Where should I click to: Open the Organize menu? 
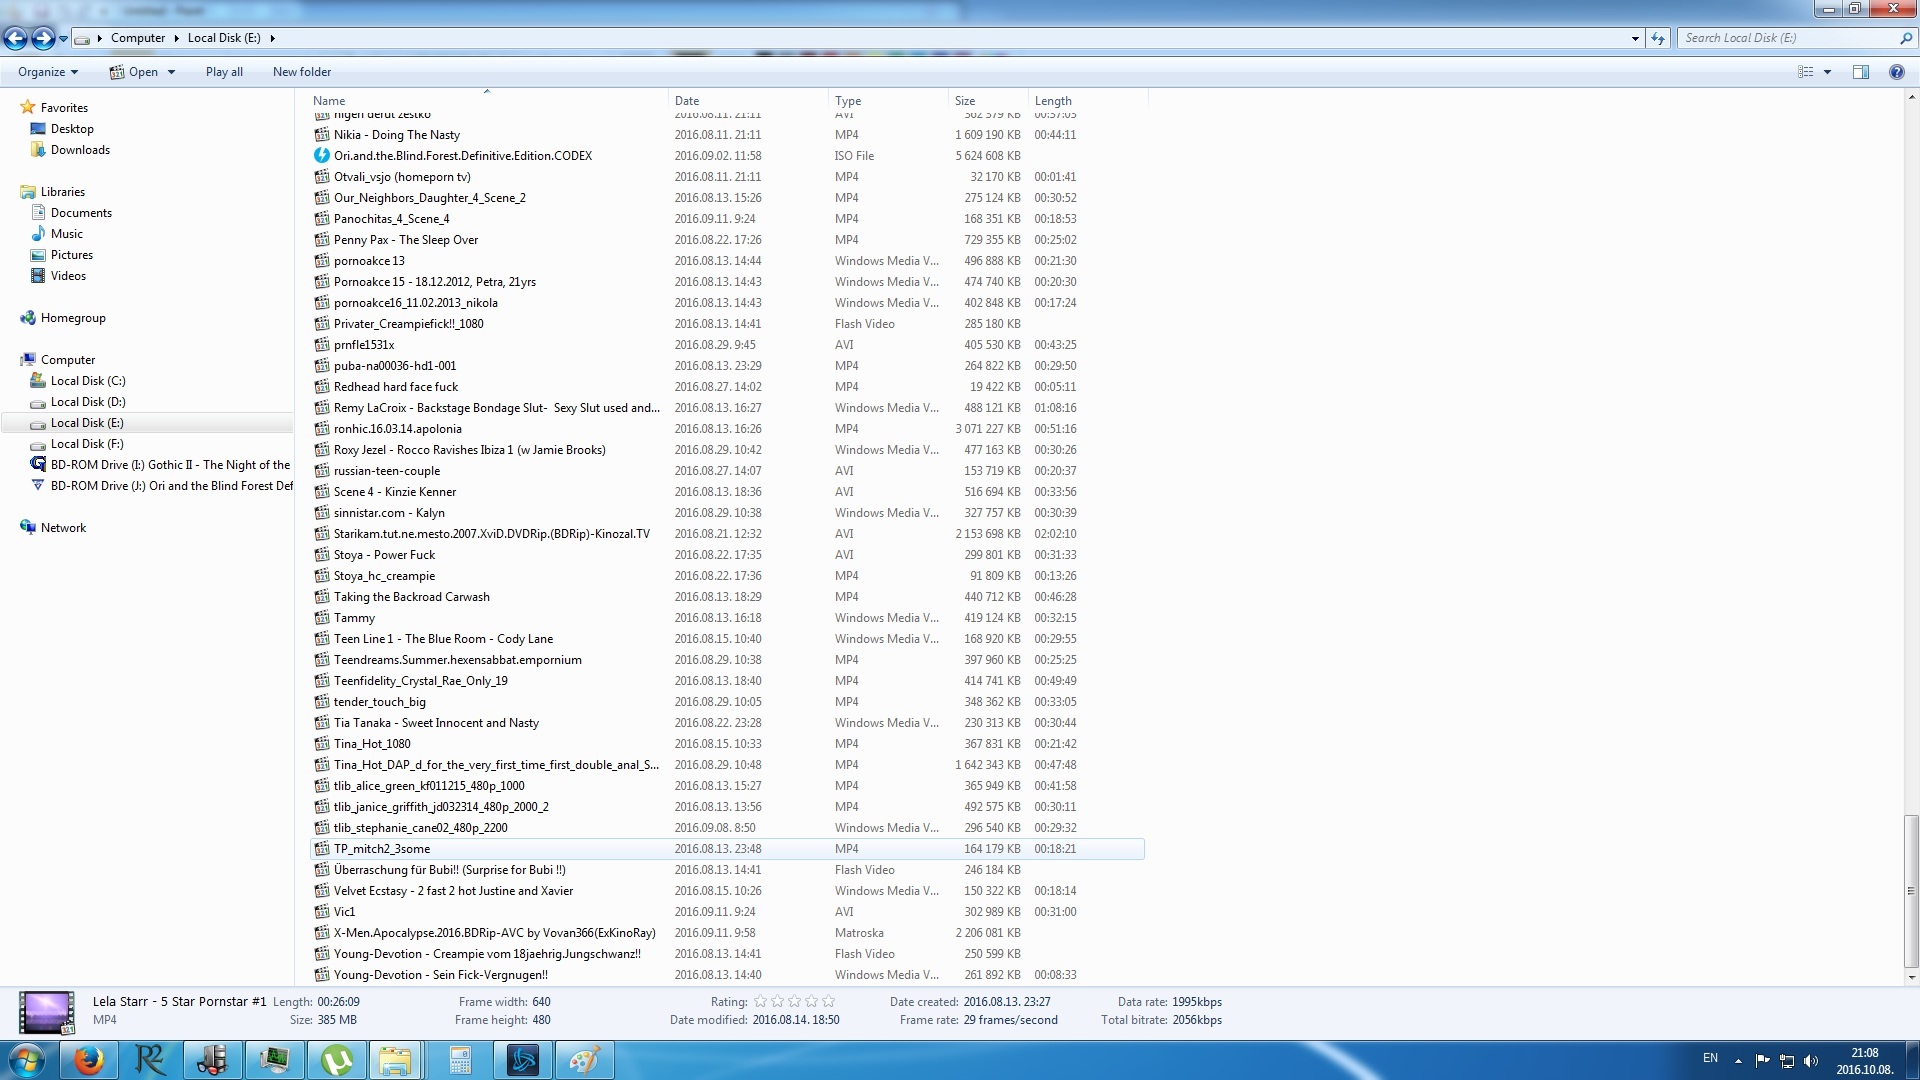point(48,72)
